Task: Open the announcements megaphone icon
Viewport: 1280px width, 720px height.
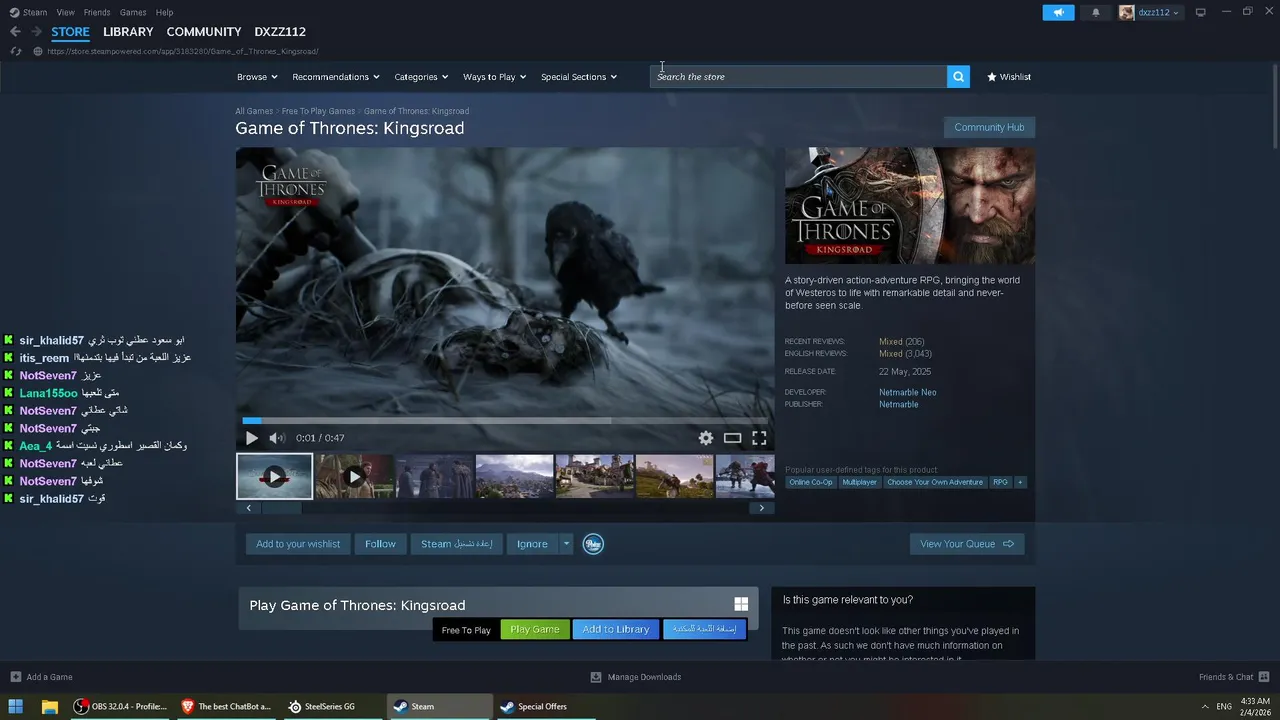Action: pyautogui.click(x=1058, y=13)
